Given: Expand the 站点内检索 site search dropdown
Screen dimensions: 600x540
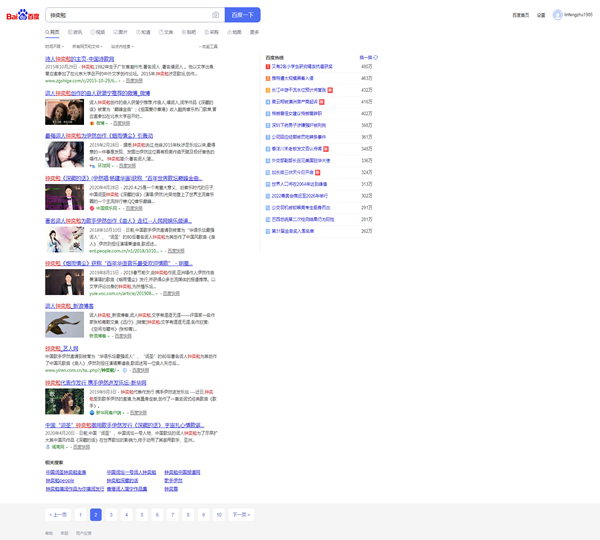Looking at the screenshot, I should coord(123,46).
